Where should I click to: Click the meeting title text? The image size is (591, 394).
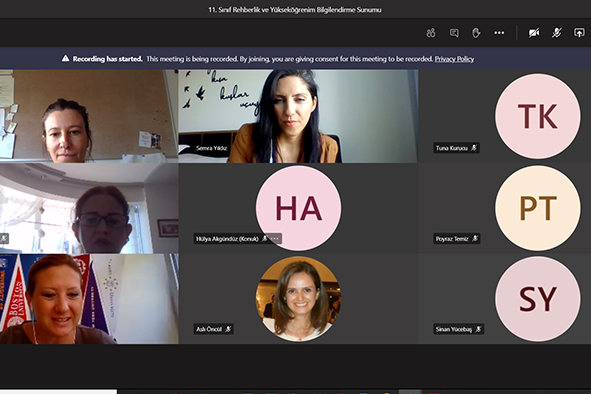point(295,10)
